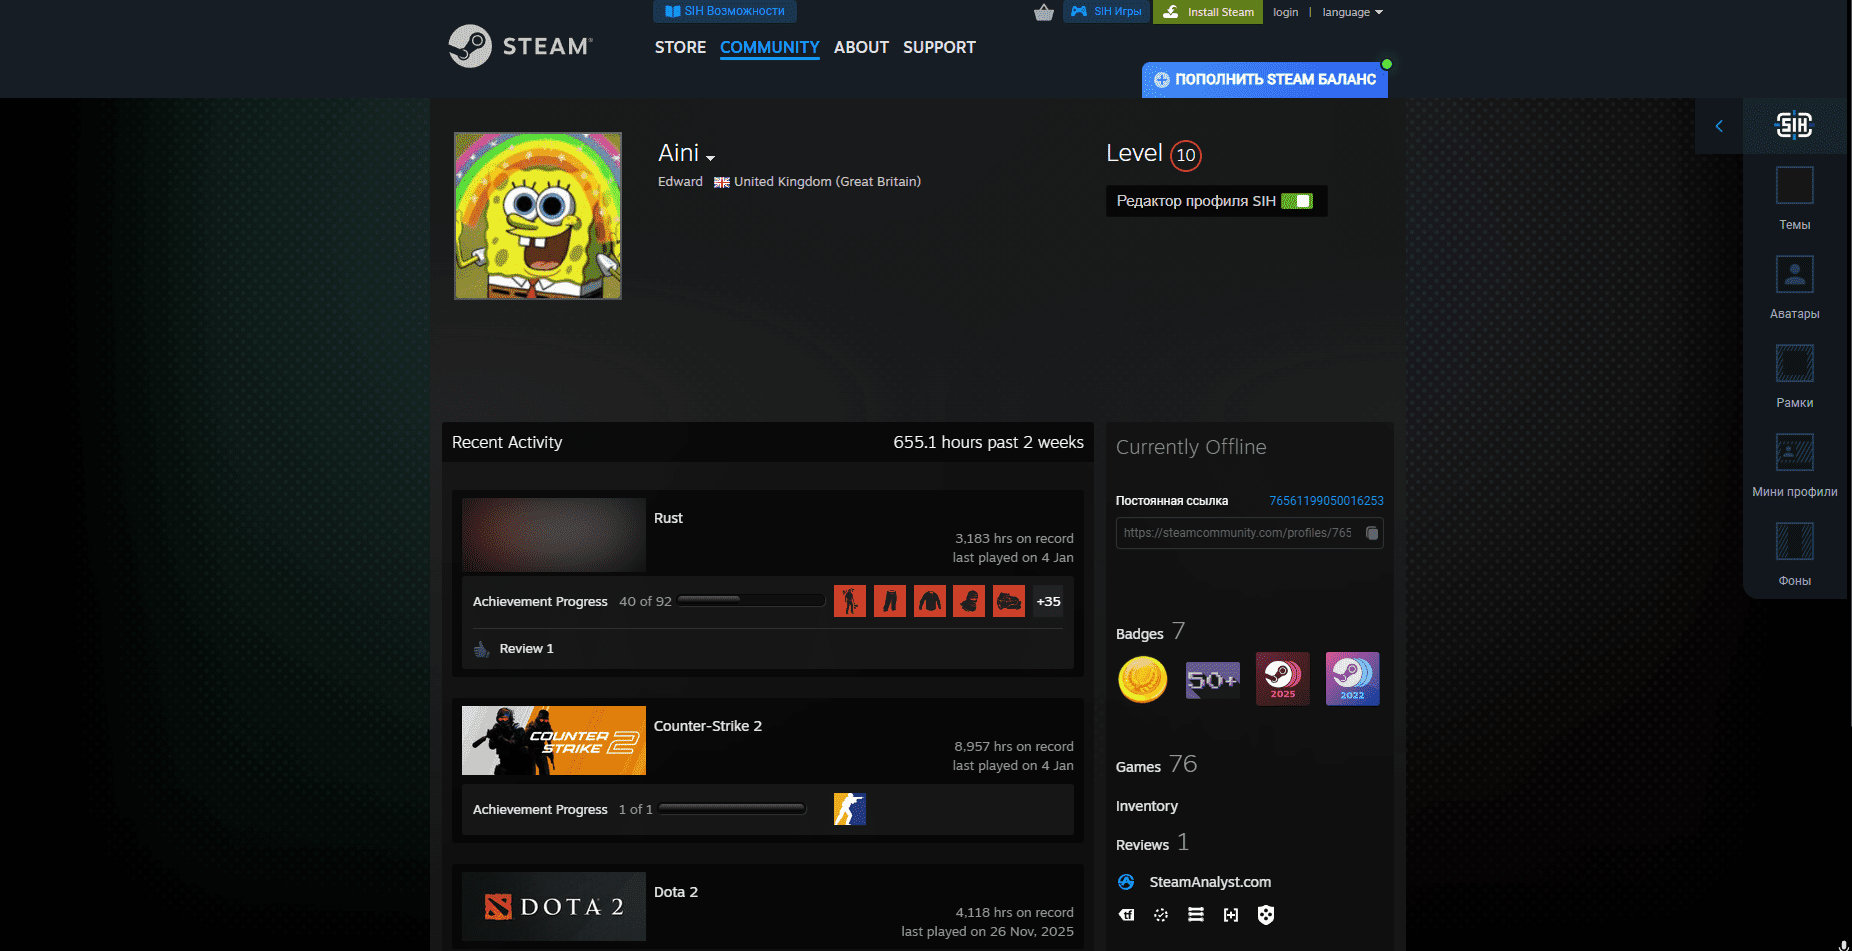Open the Aini name dropdown arrow
This screenshot has height=951, width=1852.
711,157
